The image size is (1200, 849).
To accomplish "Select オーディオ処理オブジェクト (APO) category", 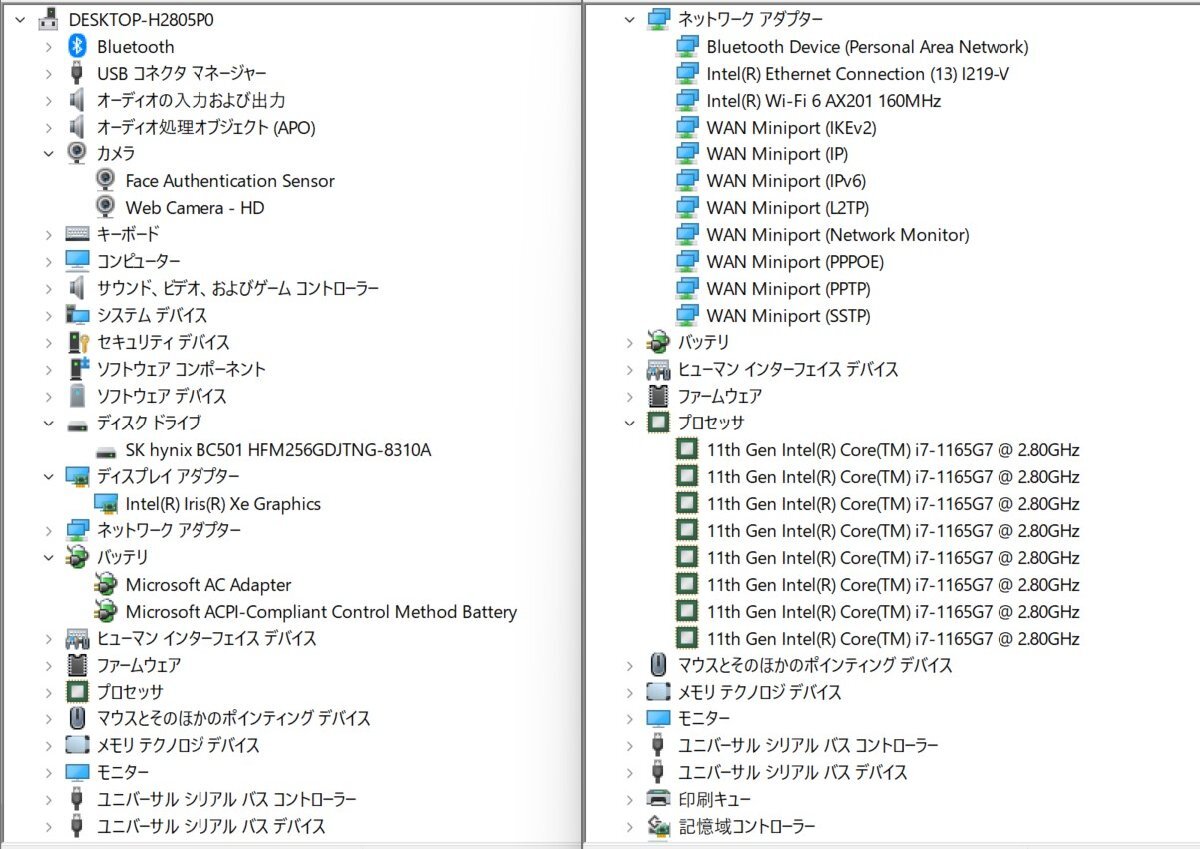I will 205,127.
